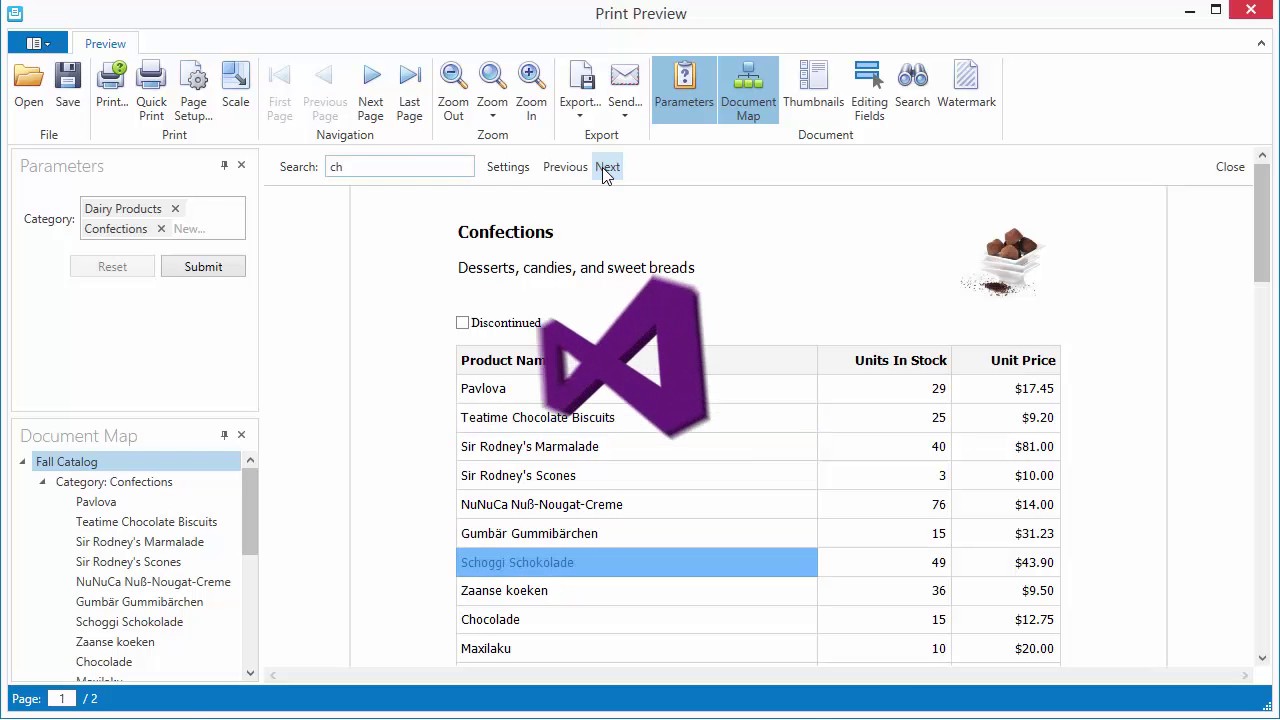Close the Parameters panel

(241, 166)
